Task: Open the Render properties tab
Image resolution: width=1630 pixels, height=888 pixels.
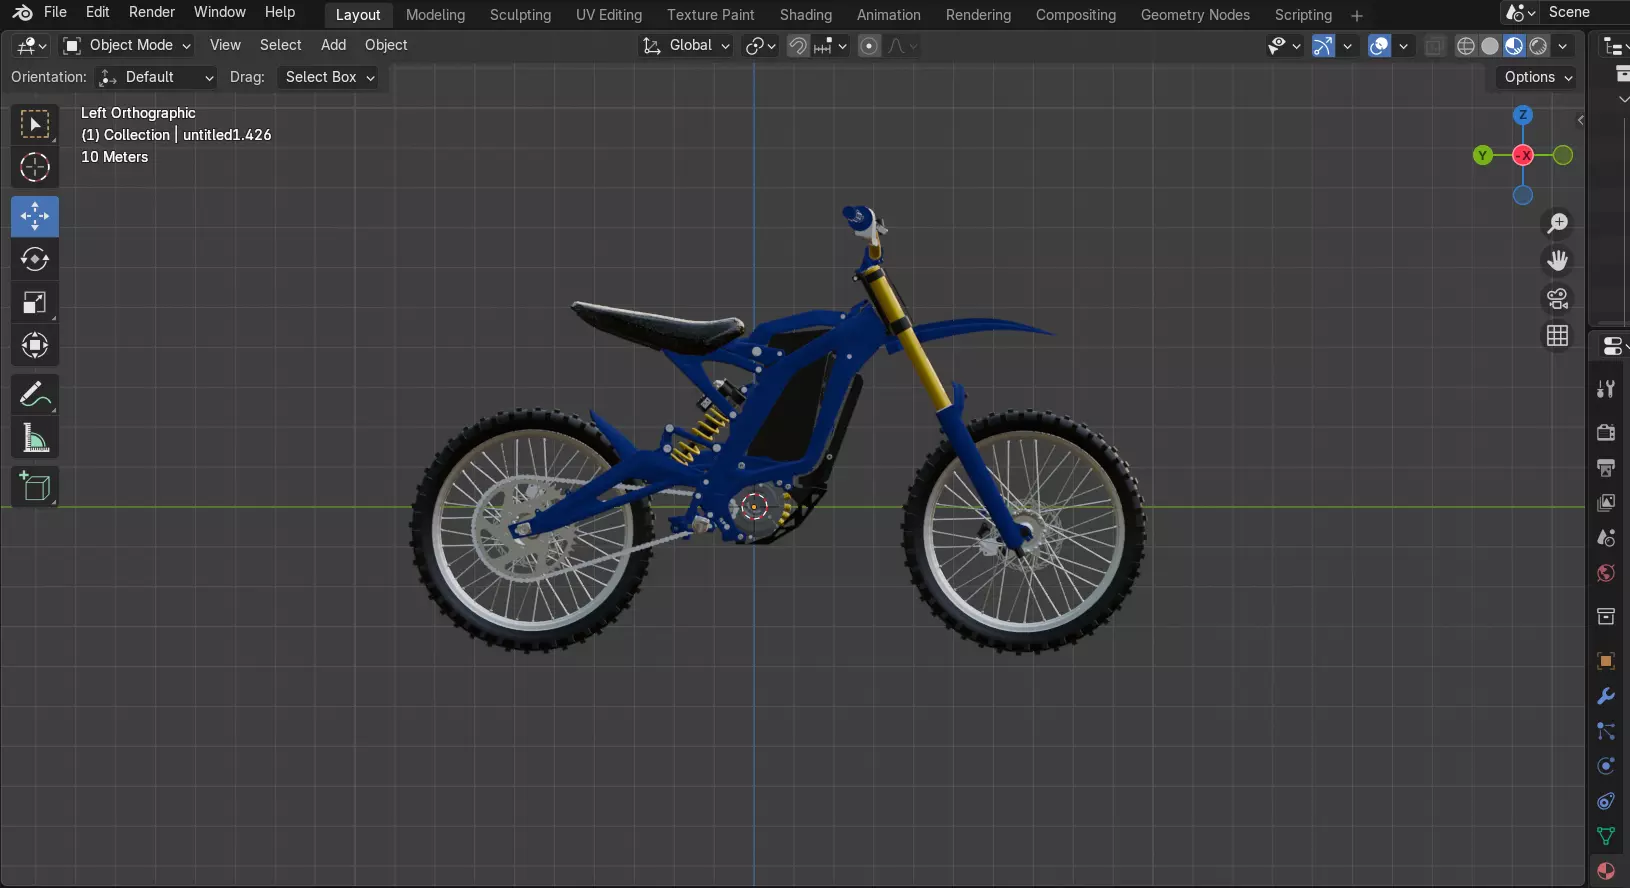Action: tap(1606, 432)
